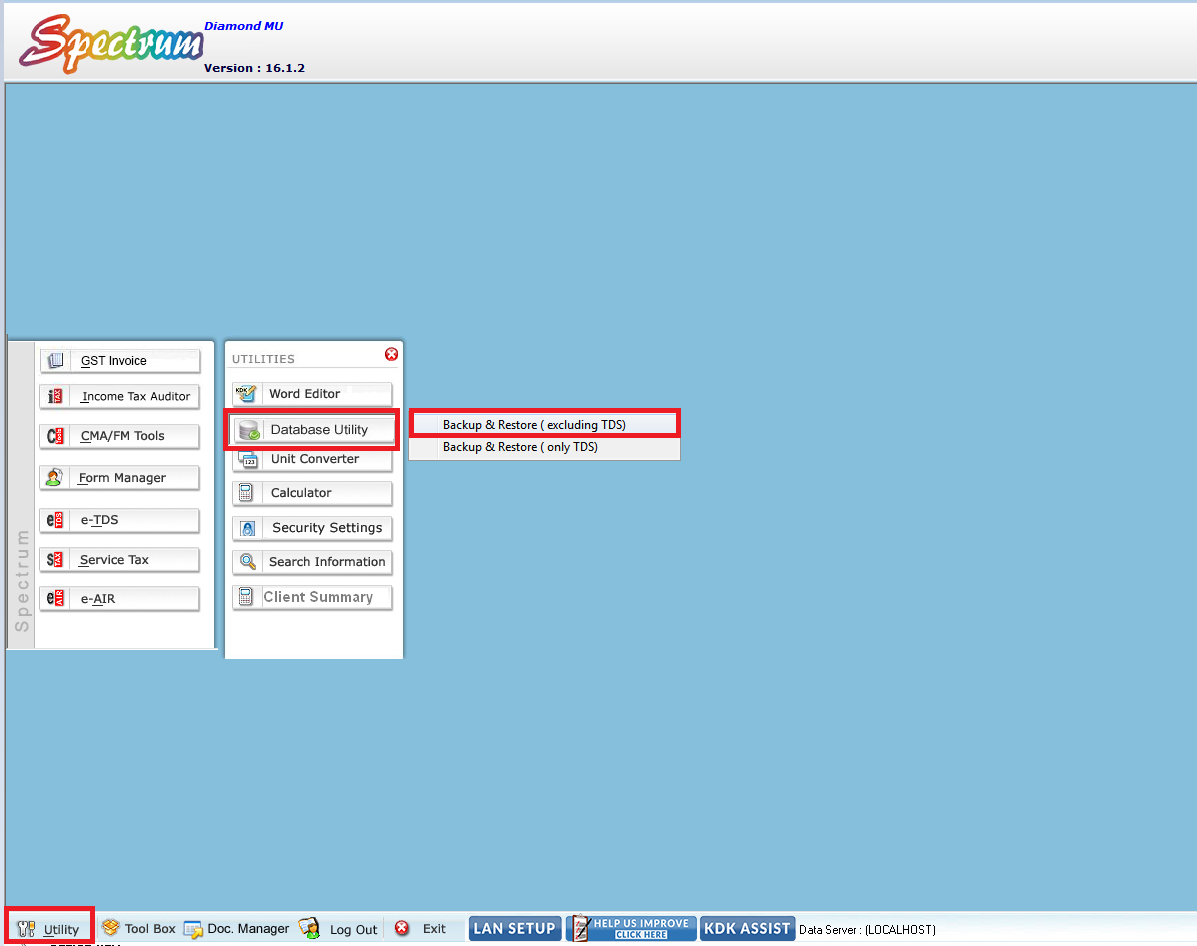1197x946 pixels.
Task: Open Client Summary
Action: point(312,597)
